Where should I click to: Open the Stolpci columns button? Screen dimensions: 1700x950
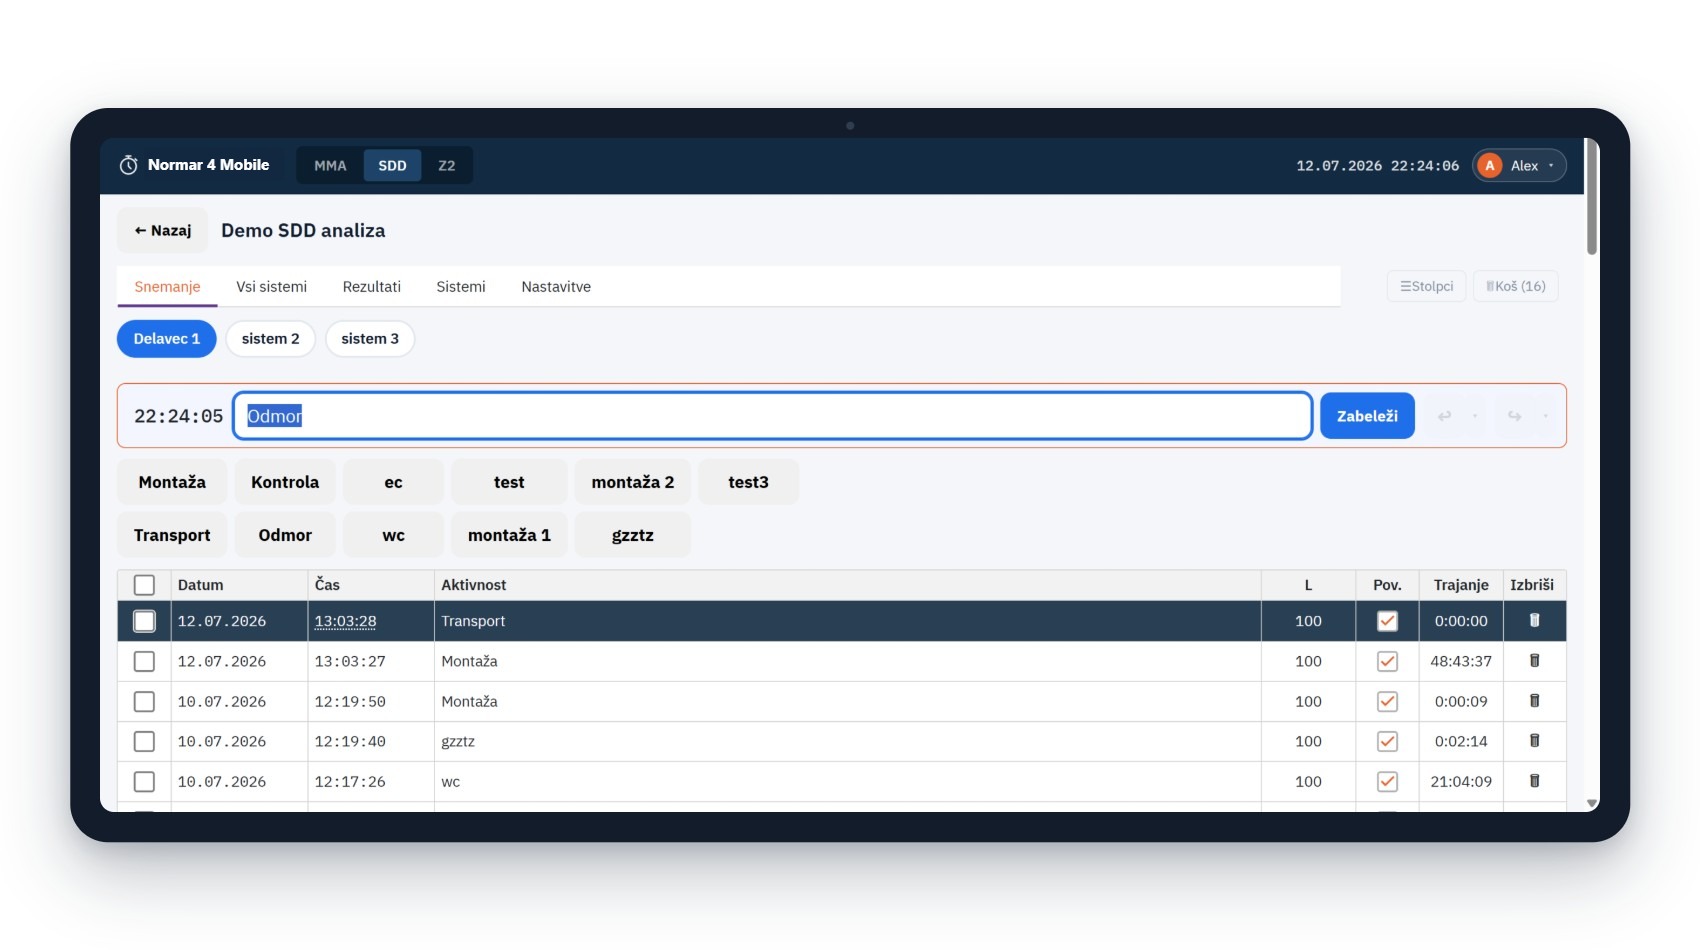point(1427,287)
